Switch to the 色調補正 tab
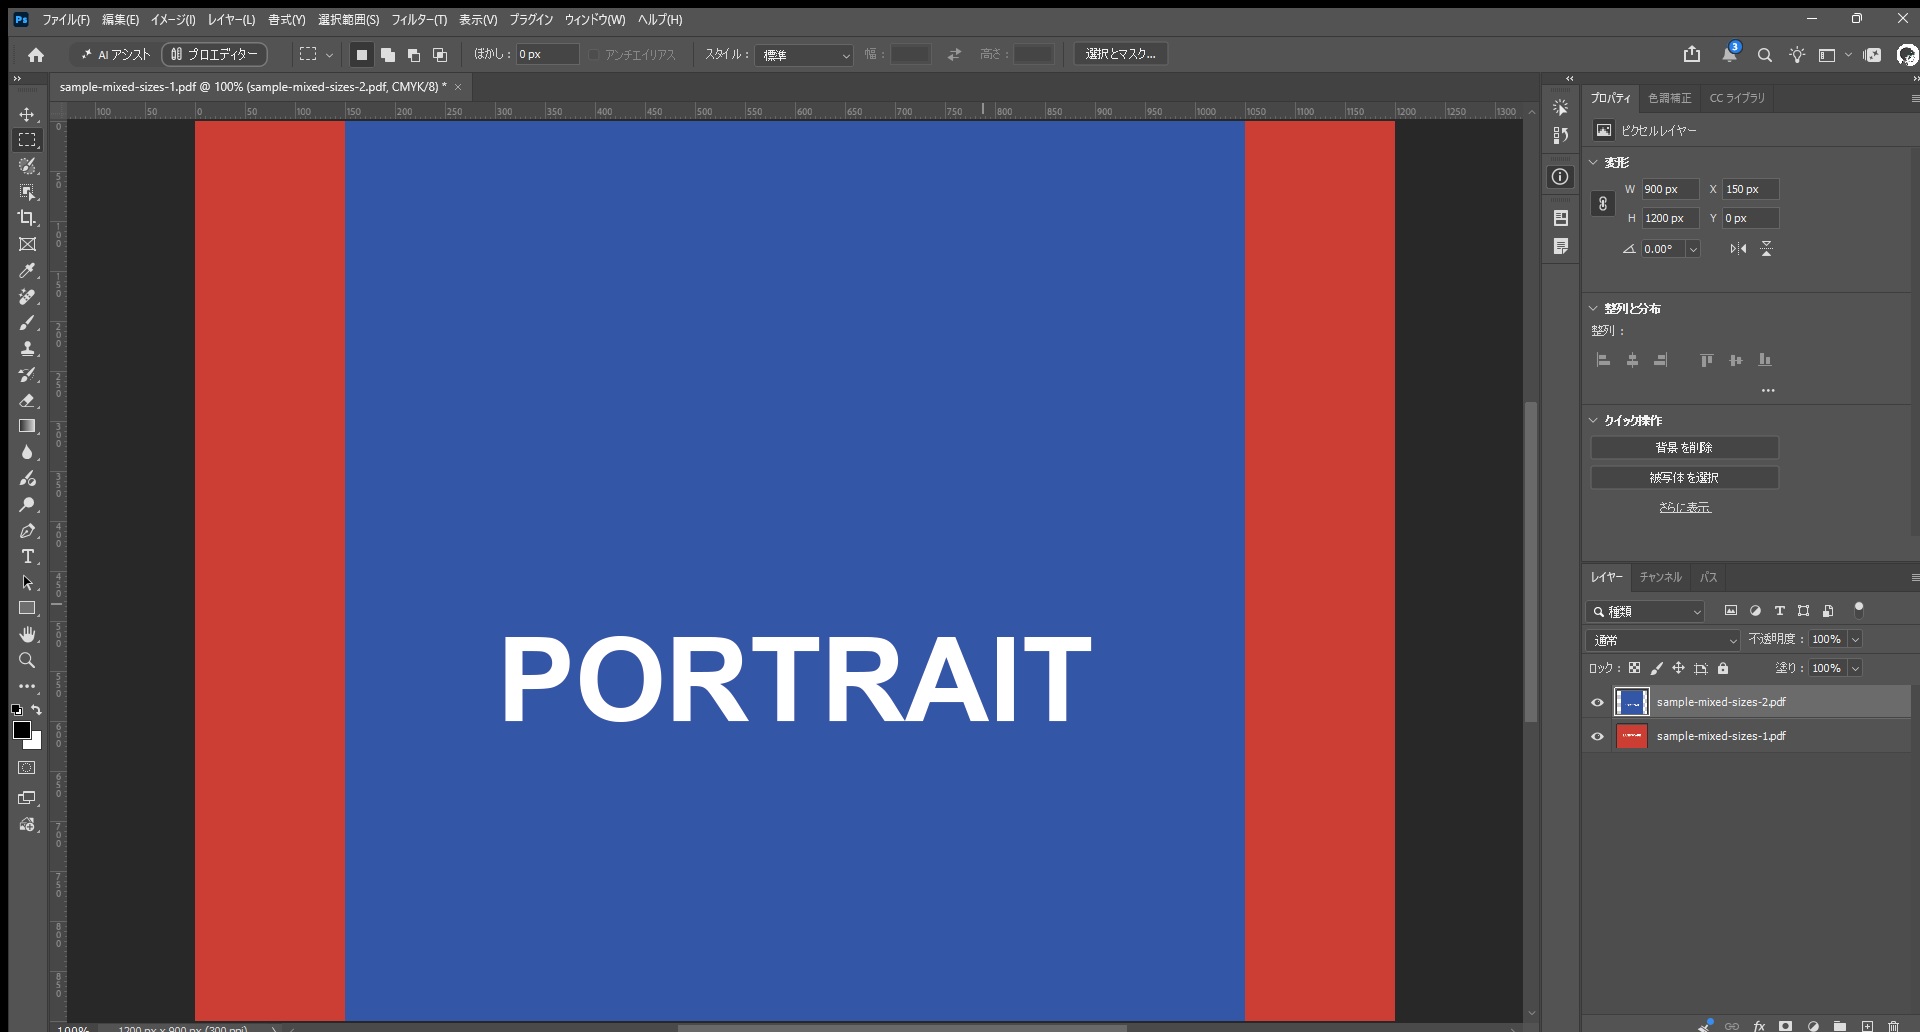This screenshot has width=1920, height=1032. pos(1669,98)
